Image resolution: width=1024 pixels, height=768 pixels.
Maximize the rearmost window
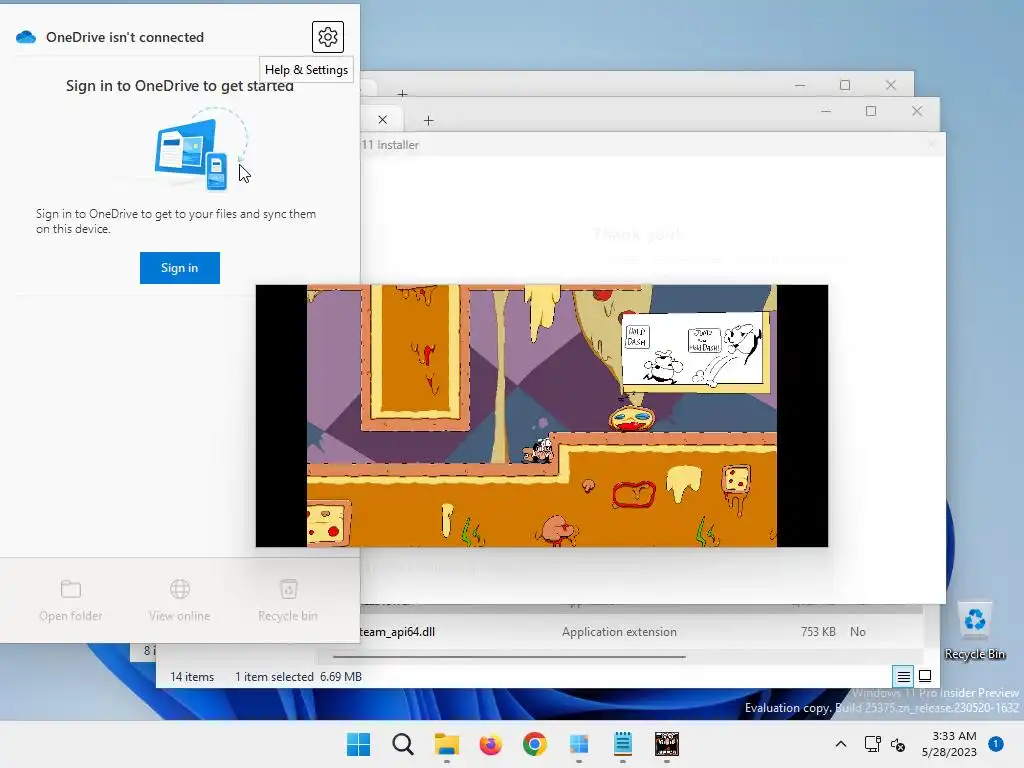click(845, 85)
